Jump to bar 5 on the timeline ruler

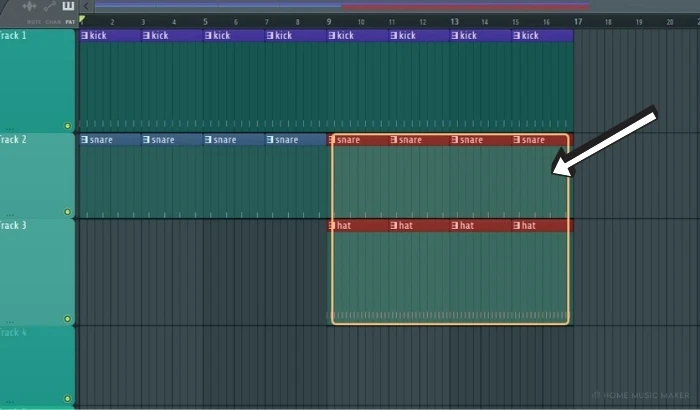(x=205, y=21)
